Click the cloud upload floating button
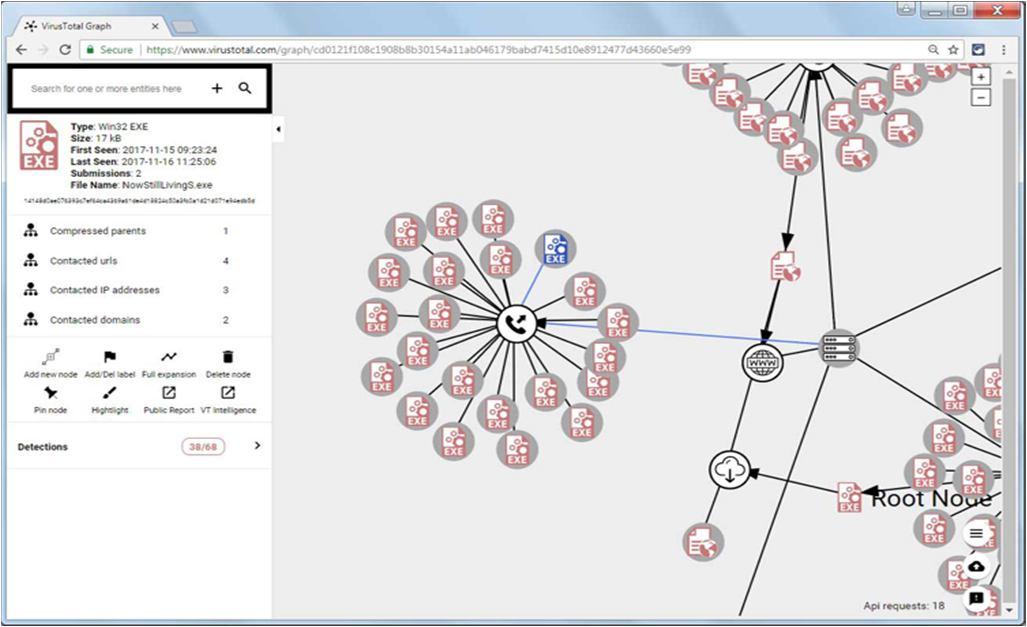Viewport: 1027px width, 627px height. click(976, 566)
